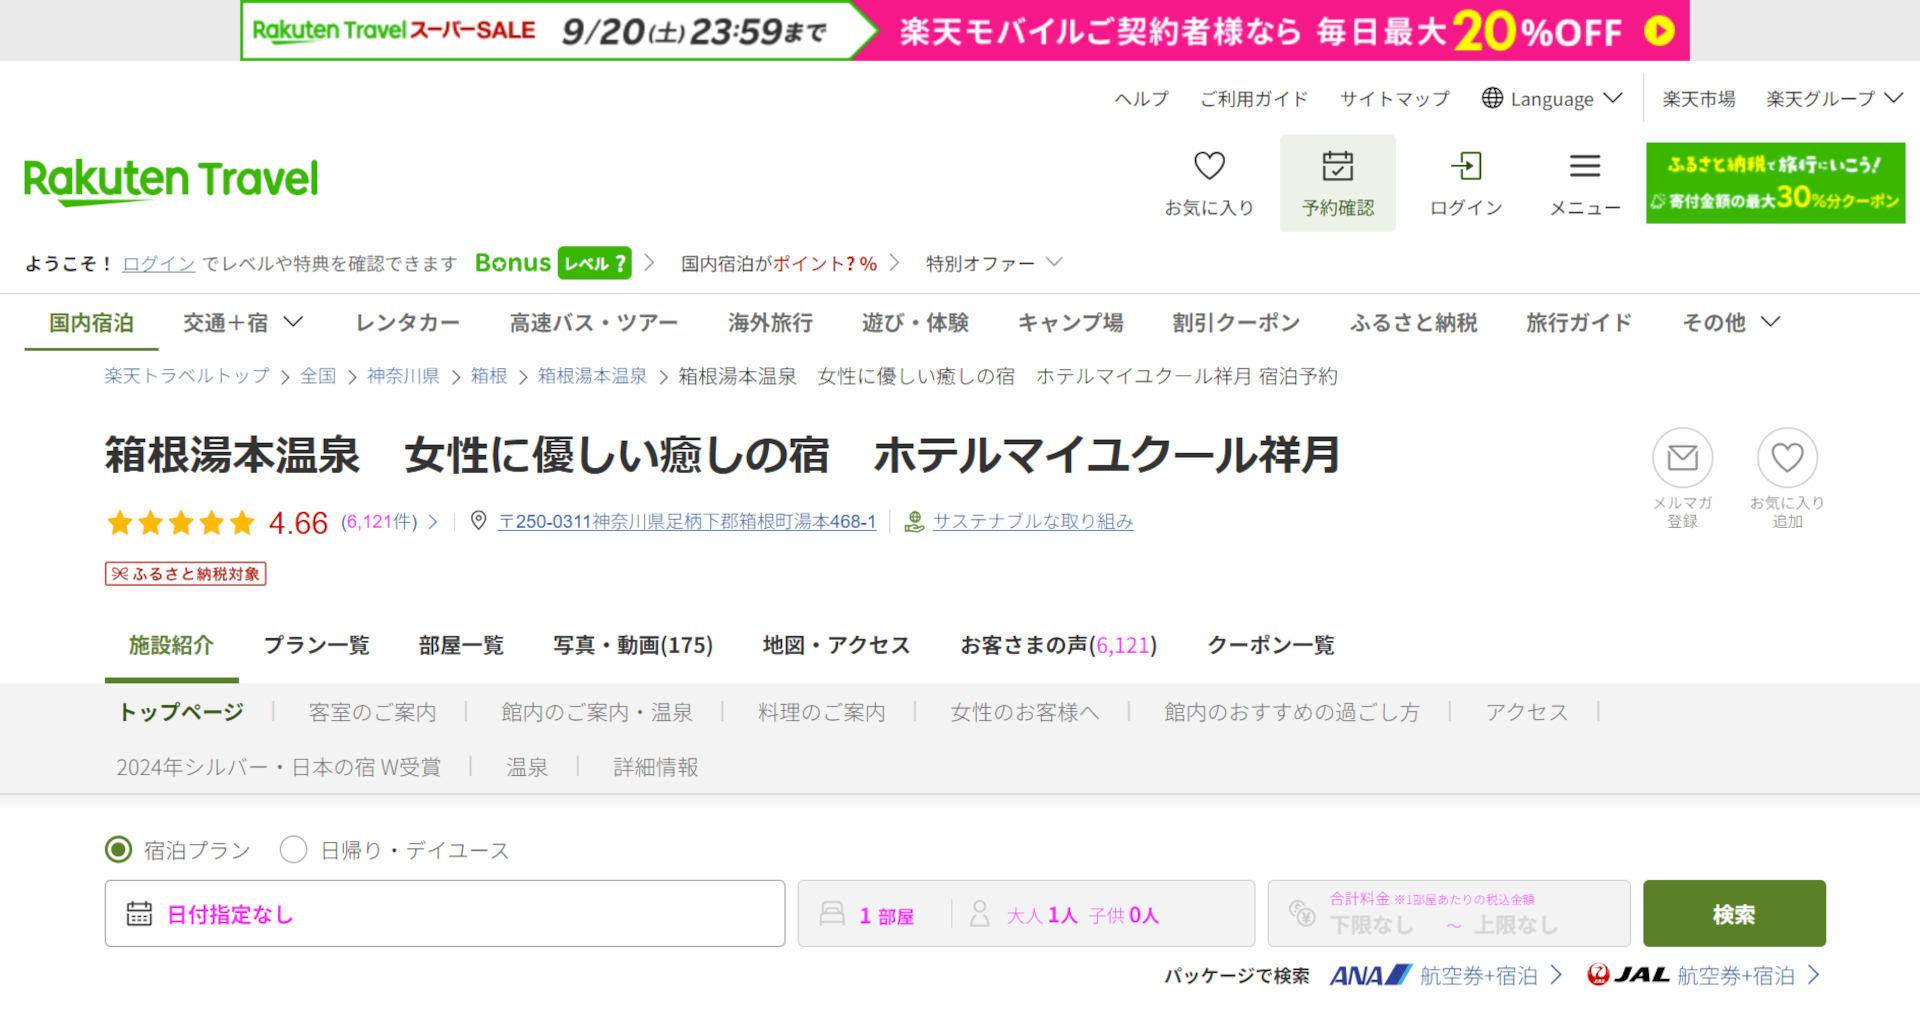1920x1009 pixels.
Task: Click the Rakuten Travel logo
Action: click(169, 181)
